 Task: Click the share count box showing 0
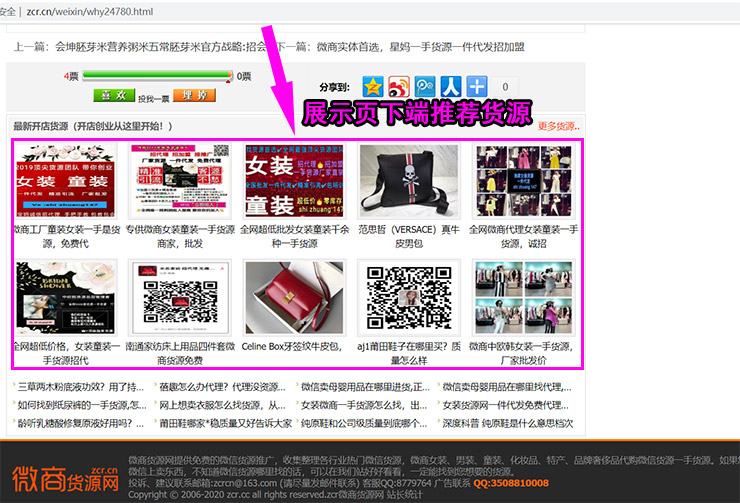pos(505,87)
